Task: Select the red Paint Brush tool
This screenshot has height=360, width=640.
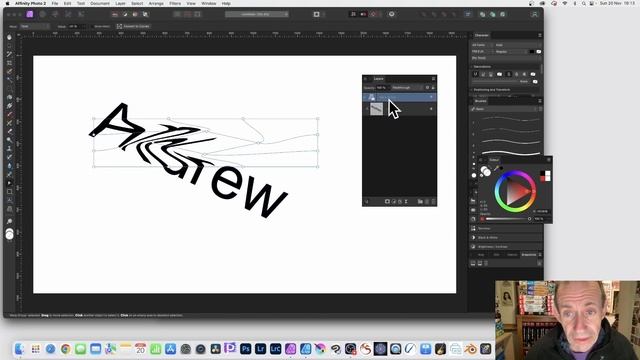Action: tap(9, 114)
